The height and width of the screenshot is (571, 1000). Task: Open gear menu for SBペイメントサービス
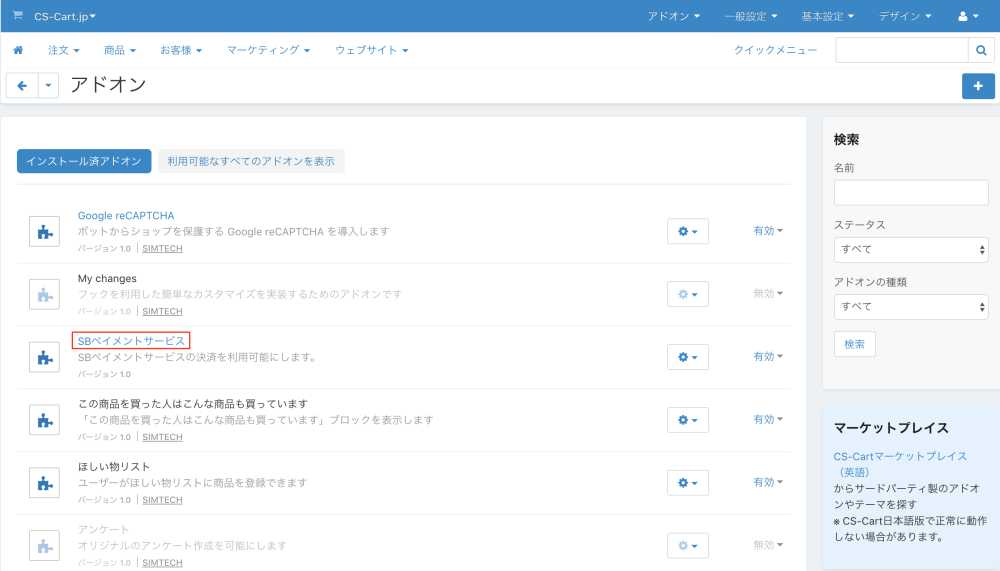coord(688,357)
